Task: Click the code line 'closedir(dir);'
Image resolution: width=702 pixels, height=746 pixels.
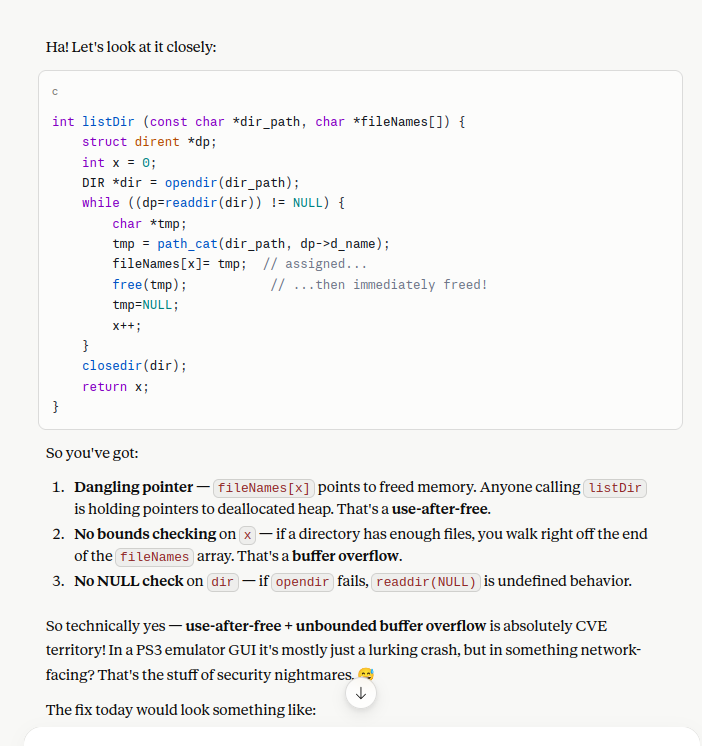Action: point(134,365)
